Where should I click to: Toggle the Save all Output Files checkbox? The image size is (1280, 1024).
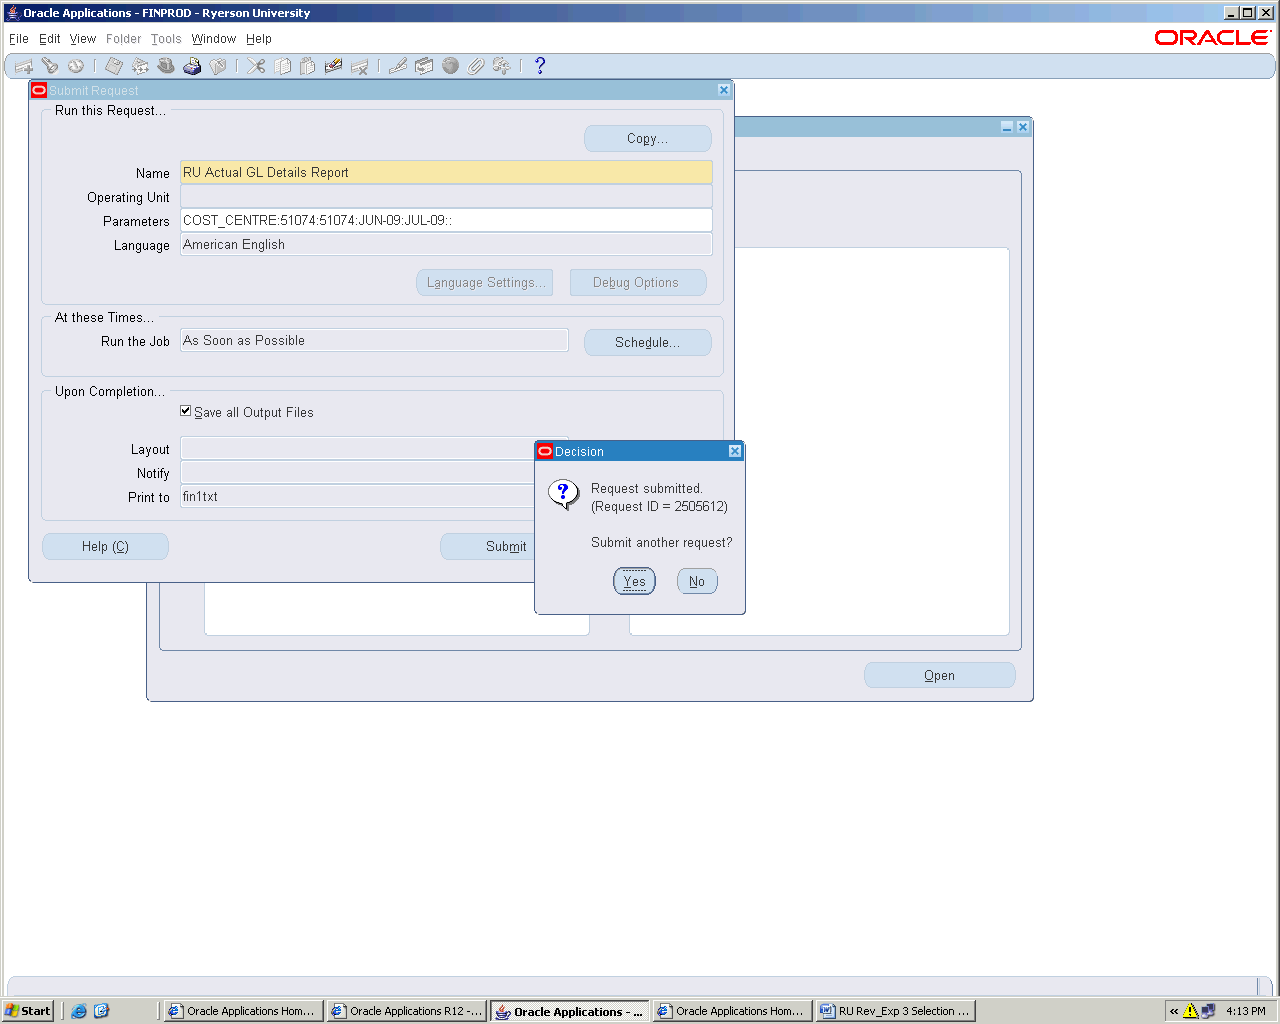185,411
